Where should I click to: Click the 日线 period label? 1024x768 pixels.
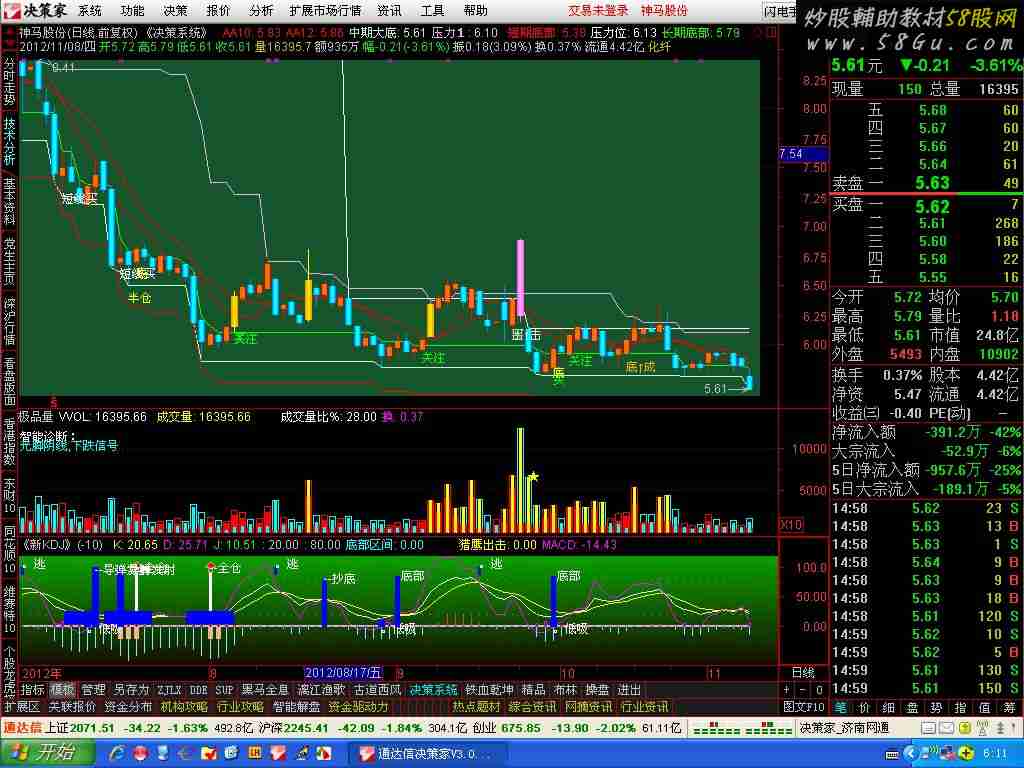click(803, 673)
